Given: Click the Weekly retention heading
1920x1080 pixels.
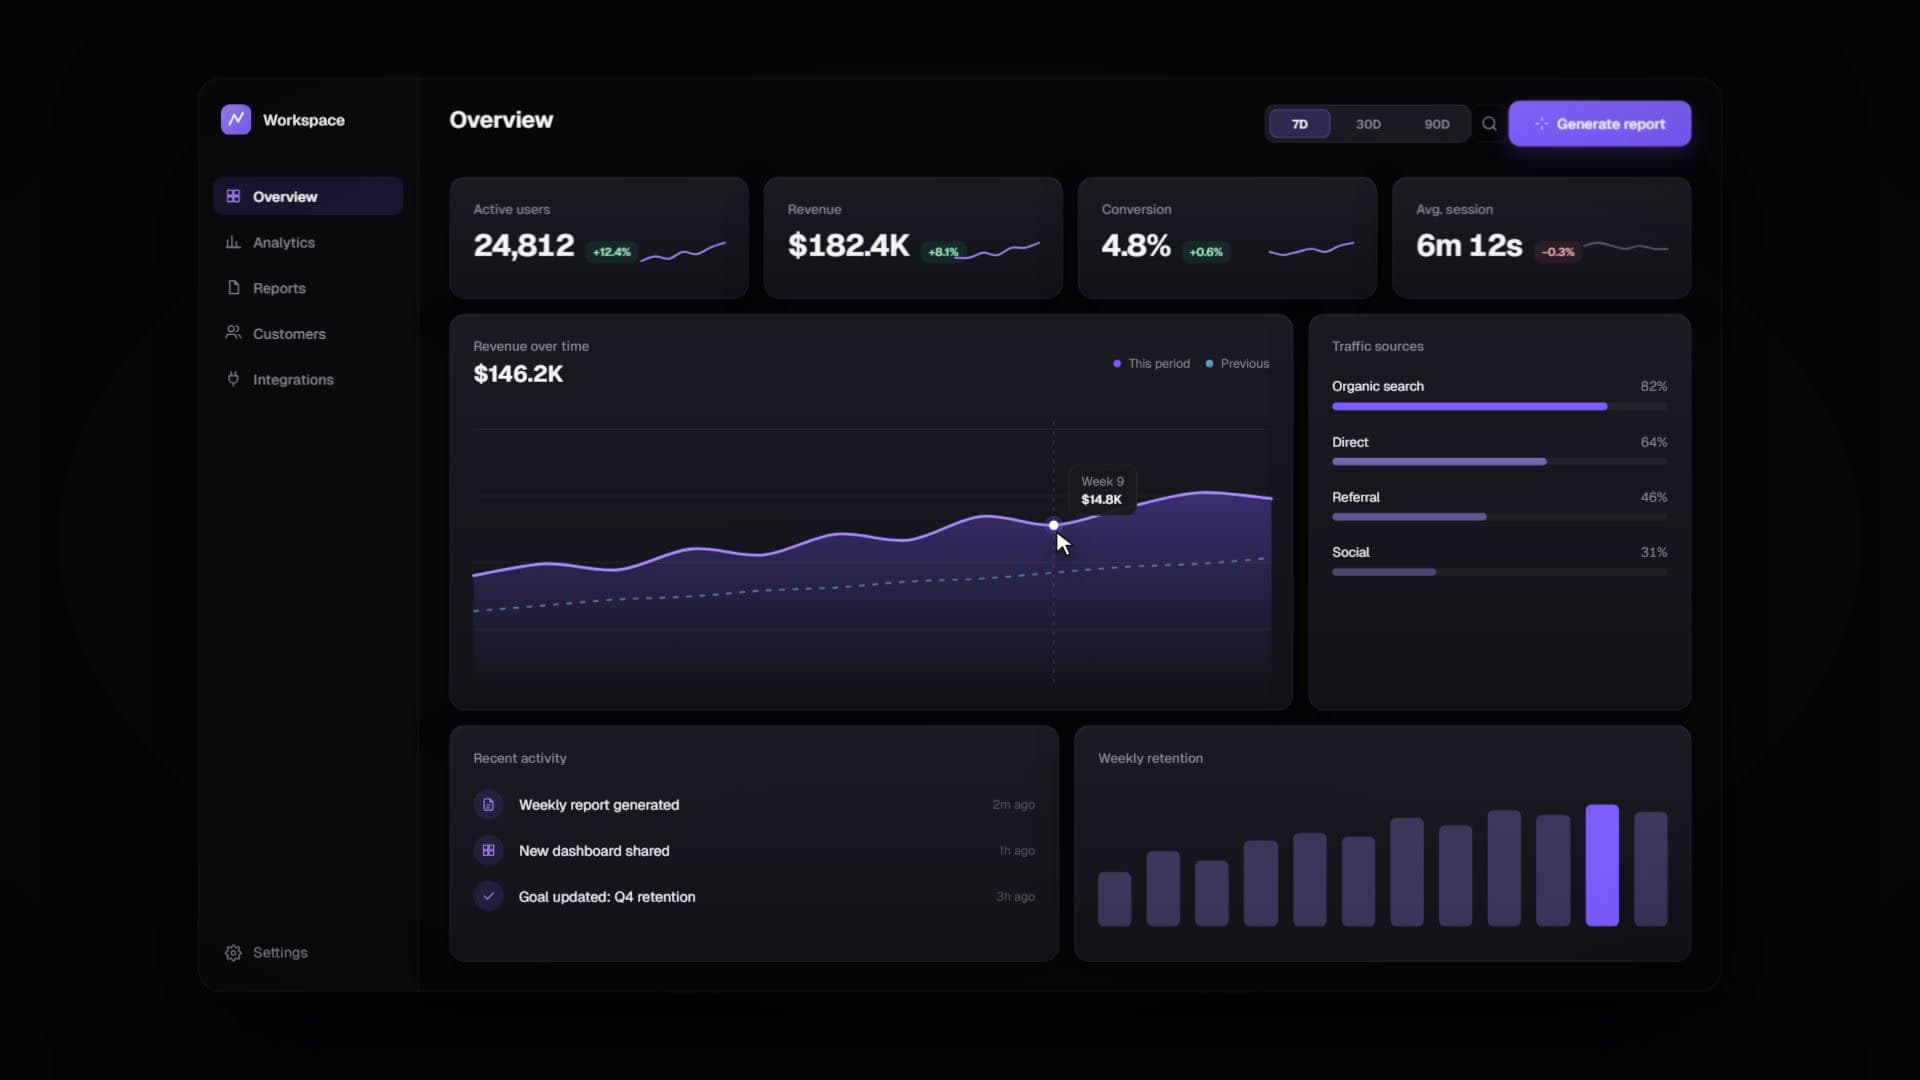Looking at the screenshot, I should coord(1150,758).
